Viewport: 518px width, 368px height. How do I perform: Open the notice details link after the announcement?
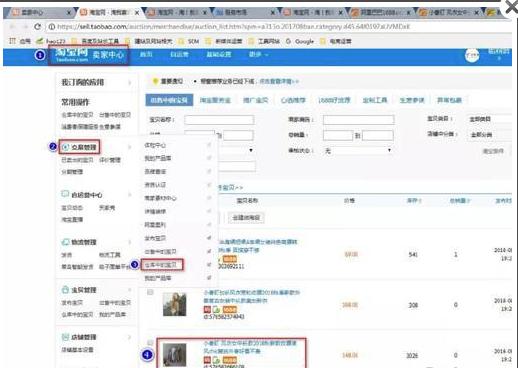(279, 81)
